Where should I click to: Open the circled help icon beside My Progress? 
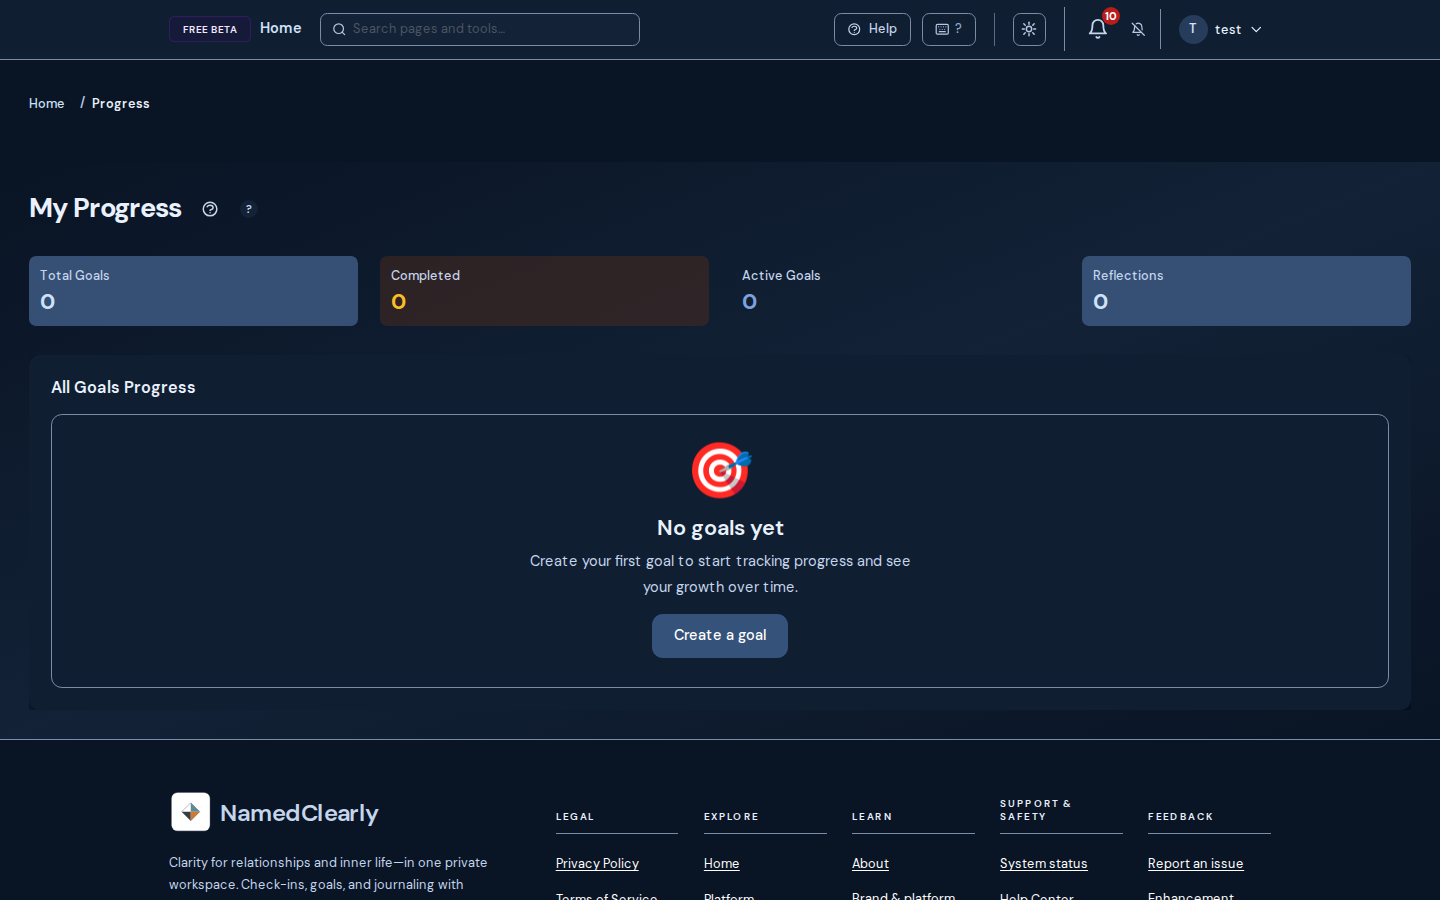tap(210, 209)
